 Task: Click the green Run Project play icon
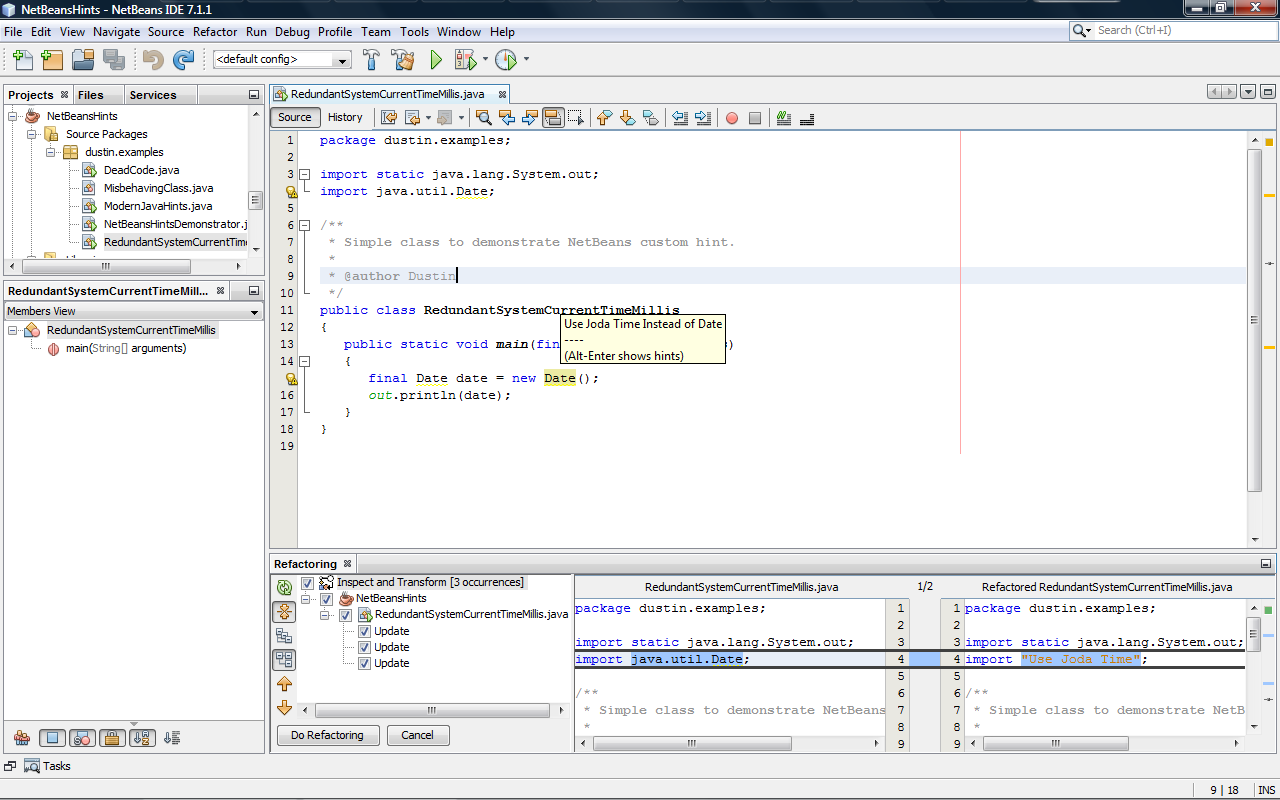[435, 60]
